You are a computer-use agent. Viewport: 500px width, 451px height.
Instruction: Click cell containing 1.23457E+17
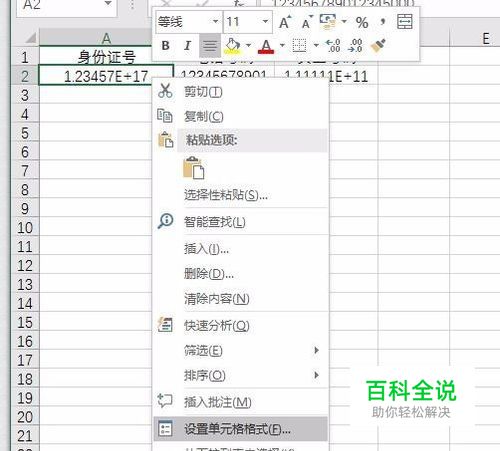[x=106, y=76]
